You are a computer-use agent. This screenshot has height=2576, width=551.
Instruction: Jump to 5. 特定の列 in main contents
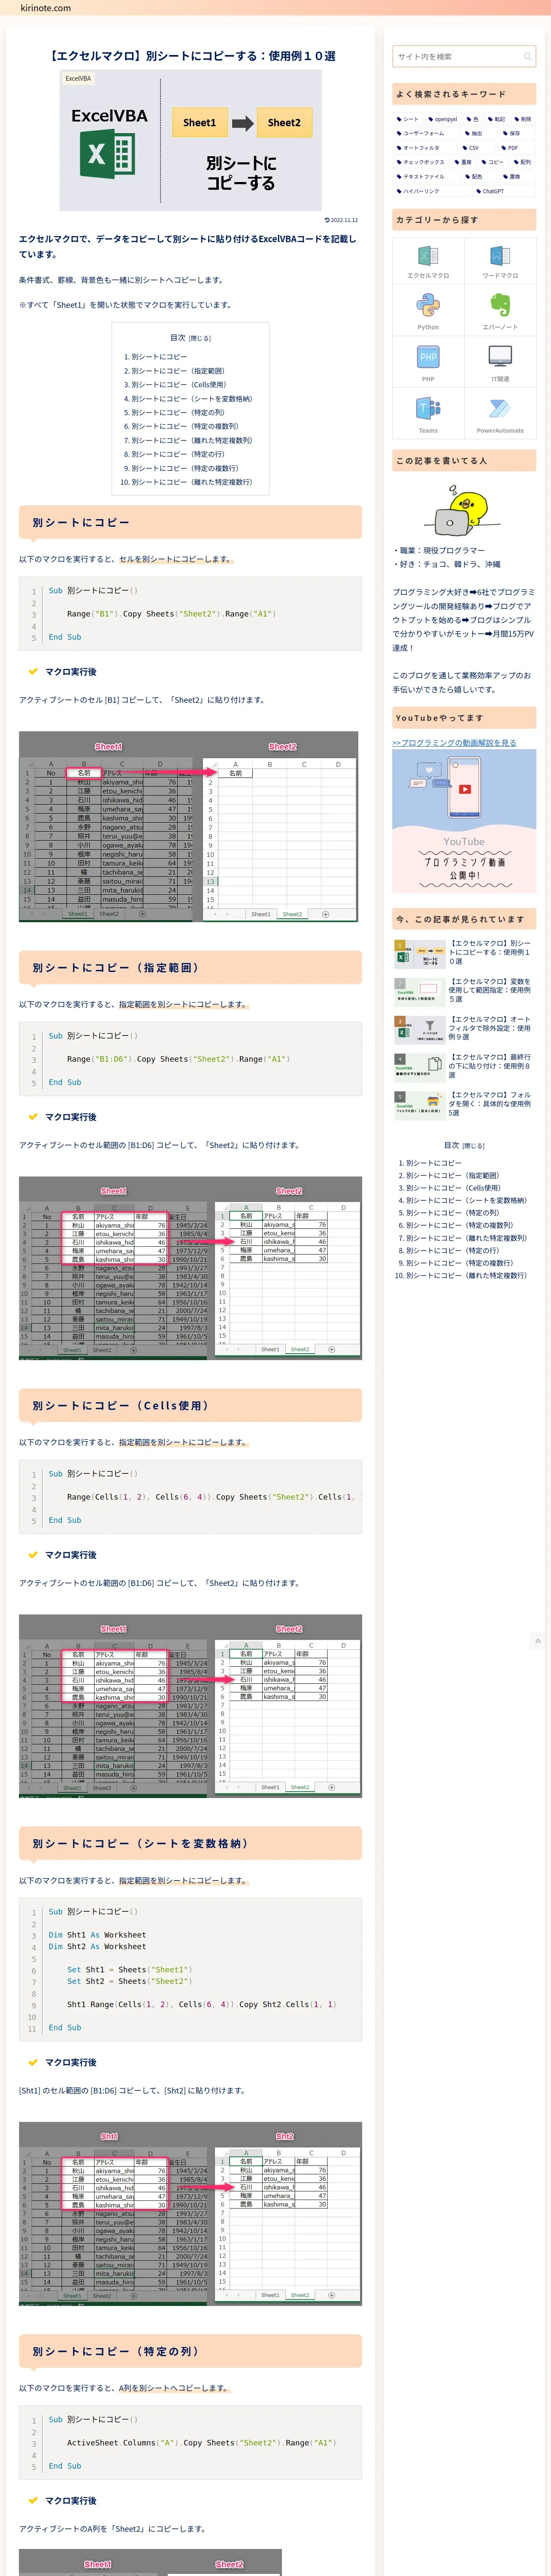(178, 412)
